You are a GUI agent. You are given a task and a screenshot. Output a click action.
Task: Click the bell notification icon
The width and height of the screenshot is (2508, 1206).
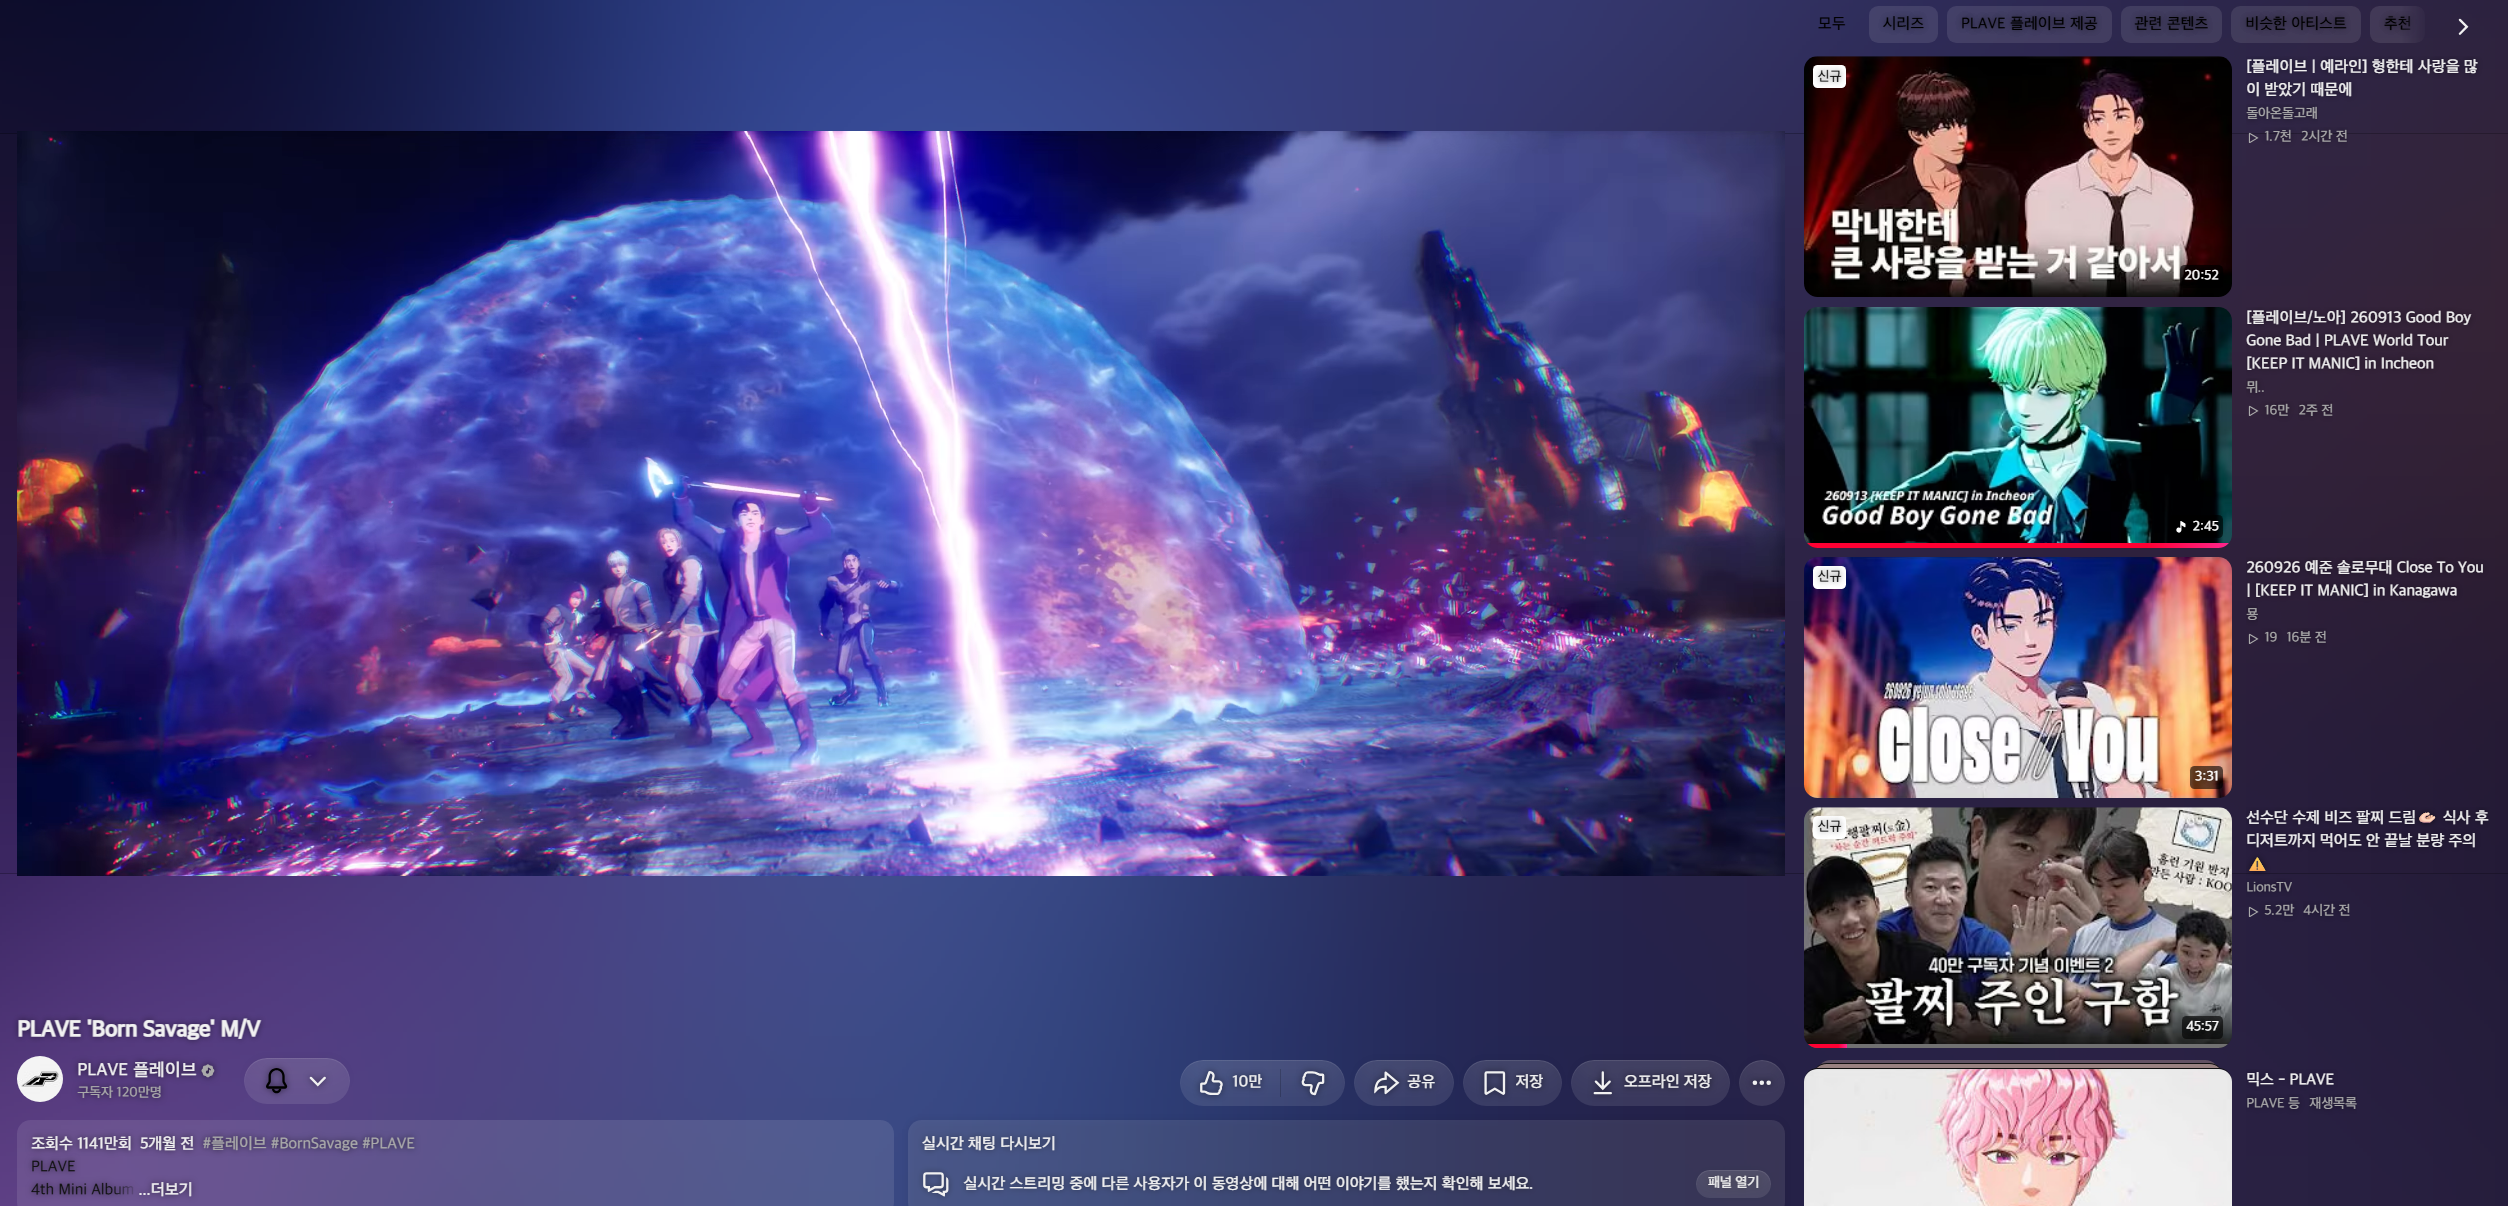[x=276, y=1081]
